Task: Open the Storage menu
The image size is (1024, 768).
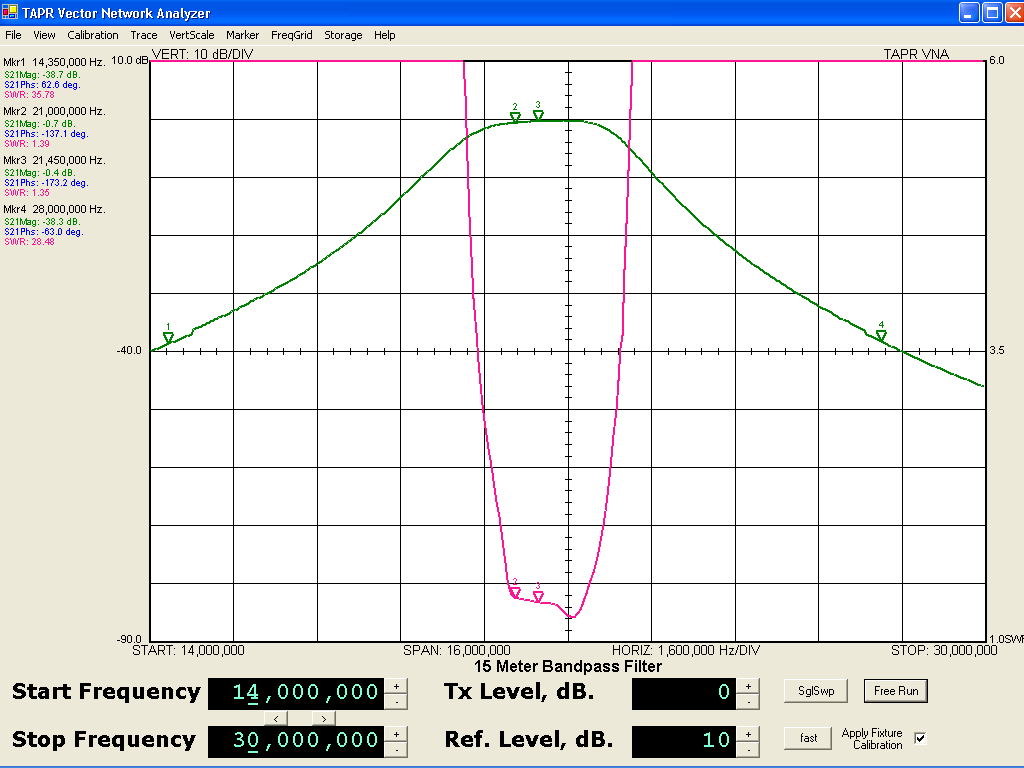Action: [x=343, y=35]
